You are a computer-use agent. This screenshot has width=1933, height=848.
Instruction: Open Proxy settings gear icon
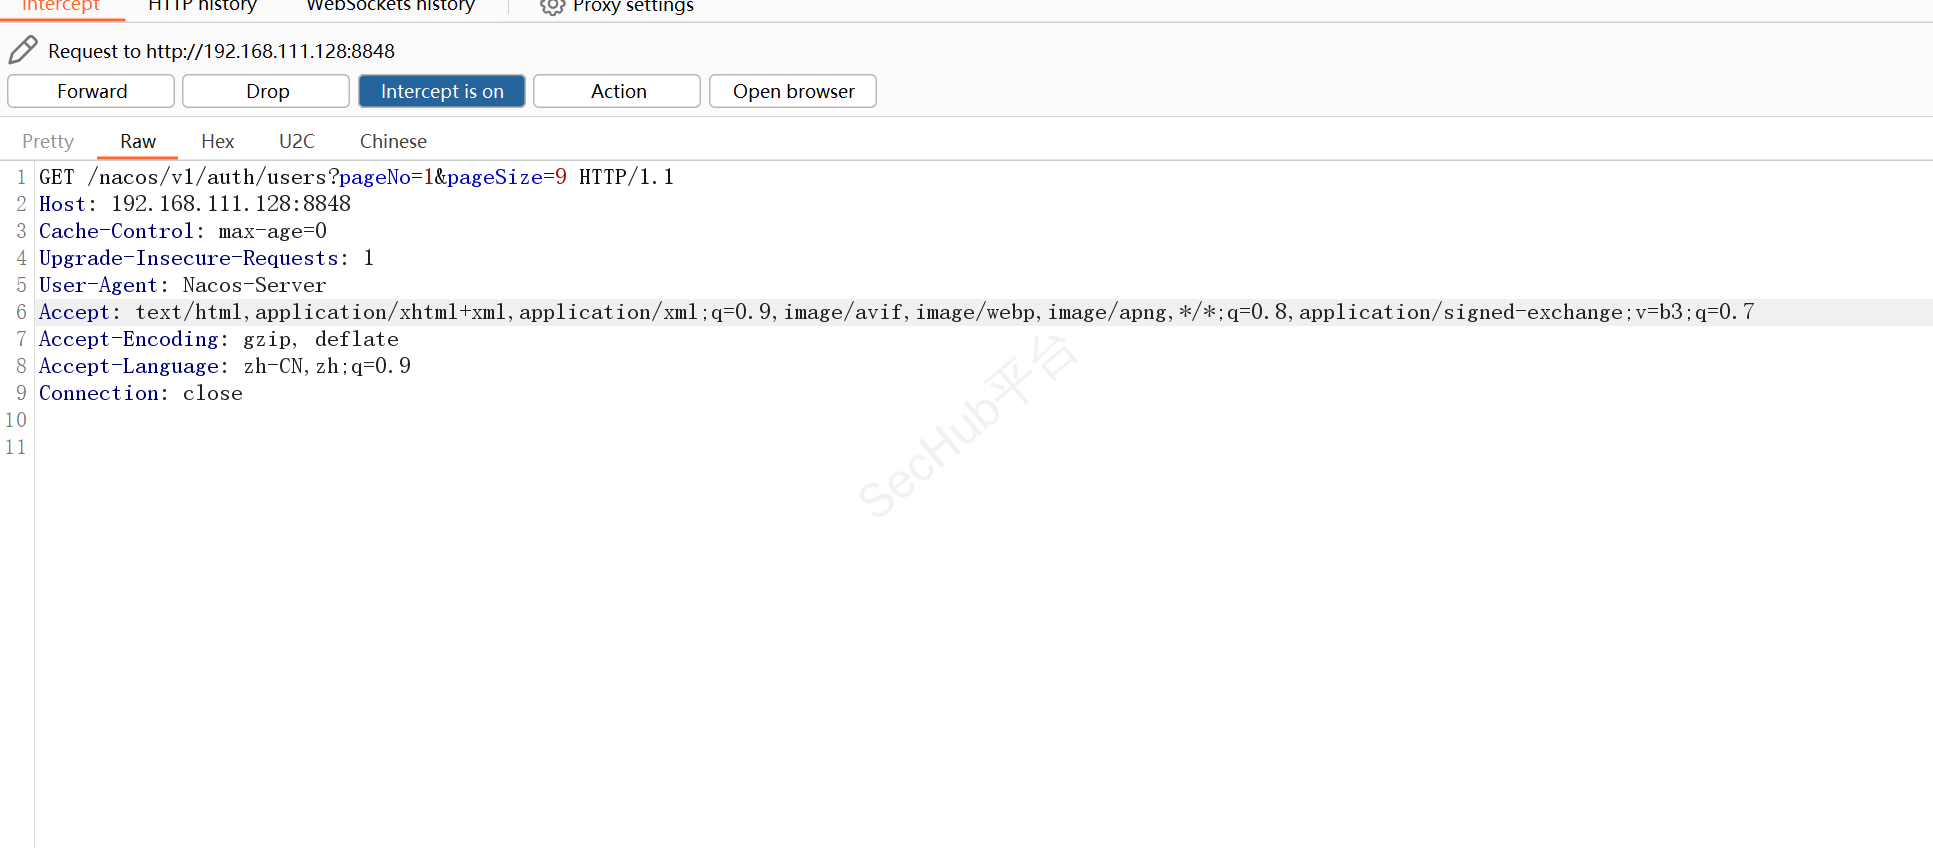[552, 7]
